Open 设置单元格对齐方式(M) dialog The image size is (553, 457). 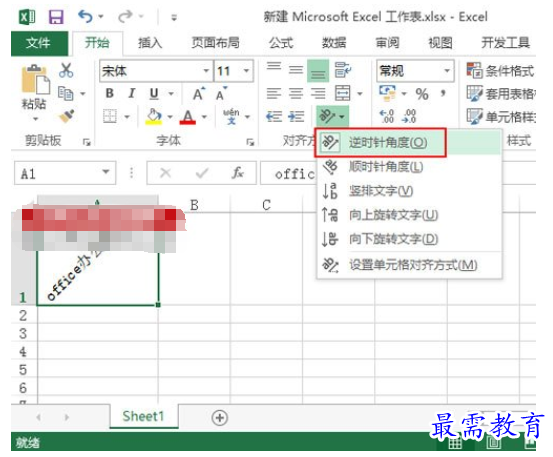[x=409, y=265]
